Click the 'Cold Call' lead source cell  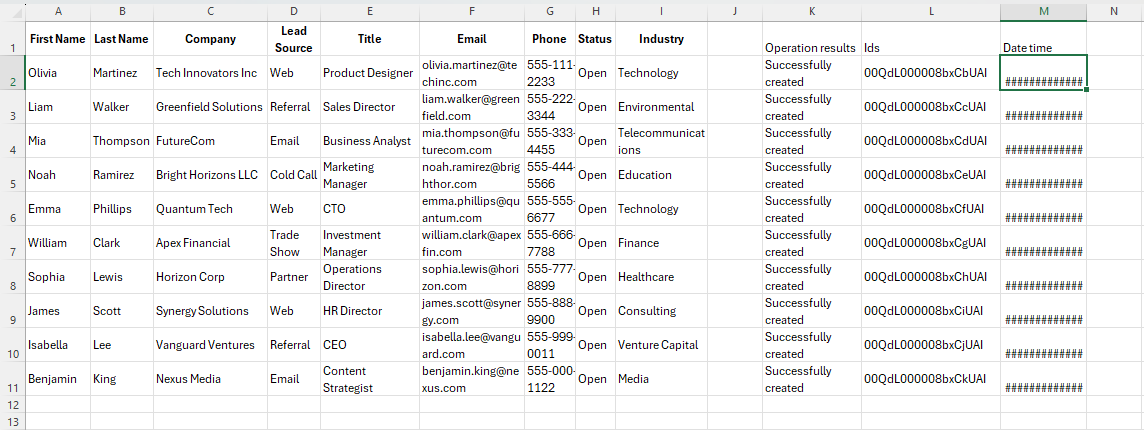point(293,175)
